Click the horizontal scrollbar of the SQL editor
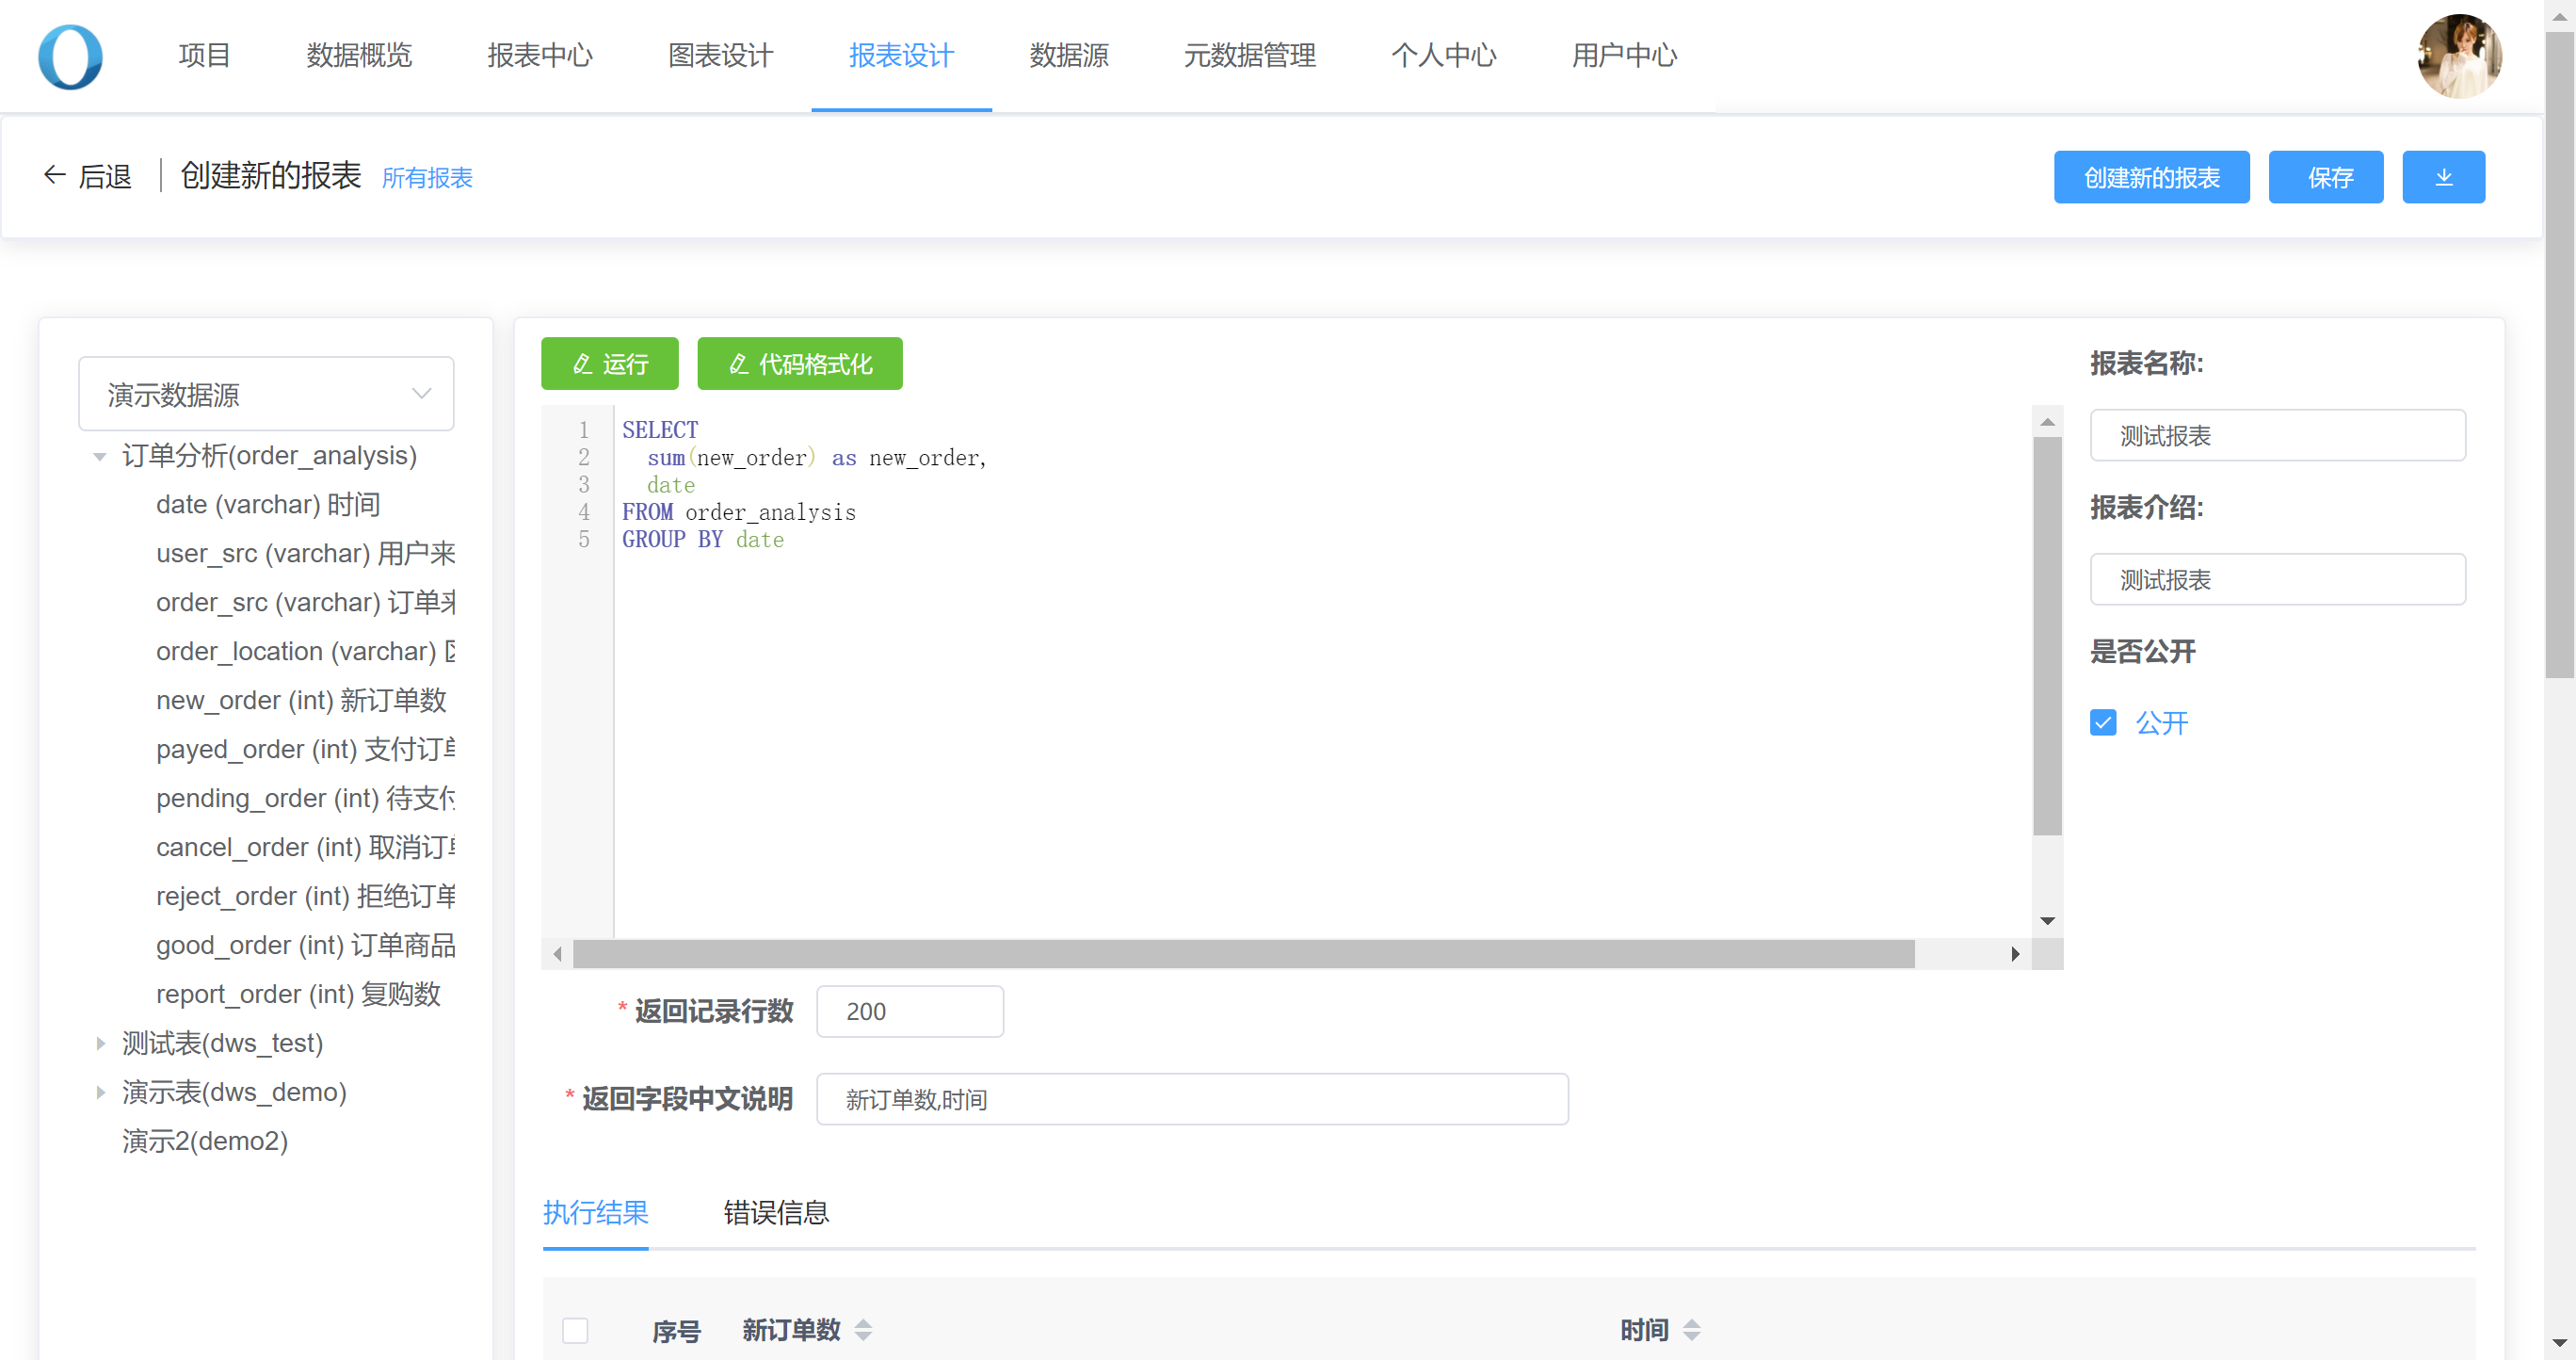This screenshot has height=1360, width=2576. pos(1243,954)
